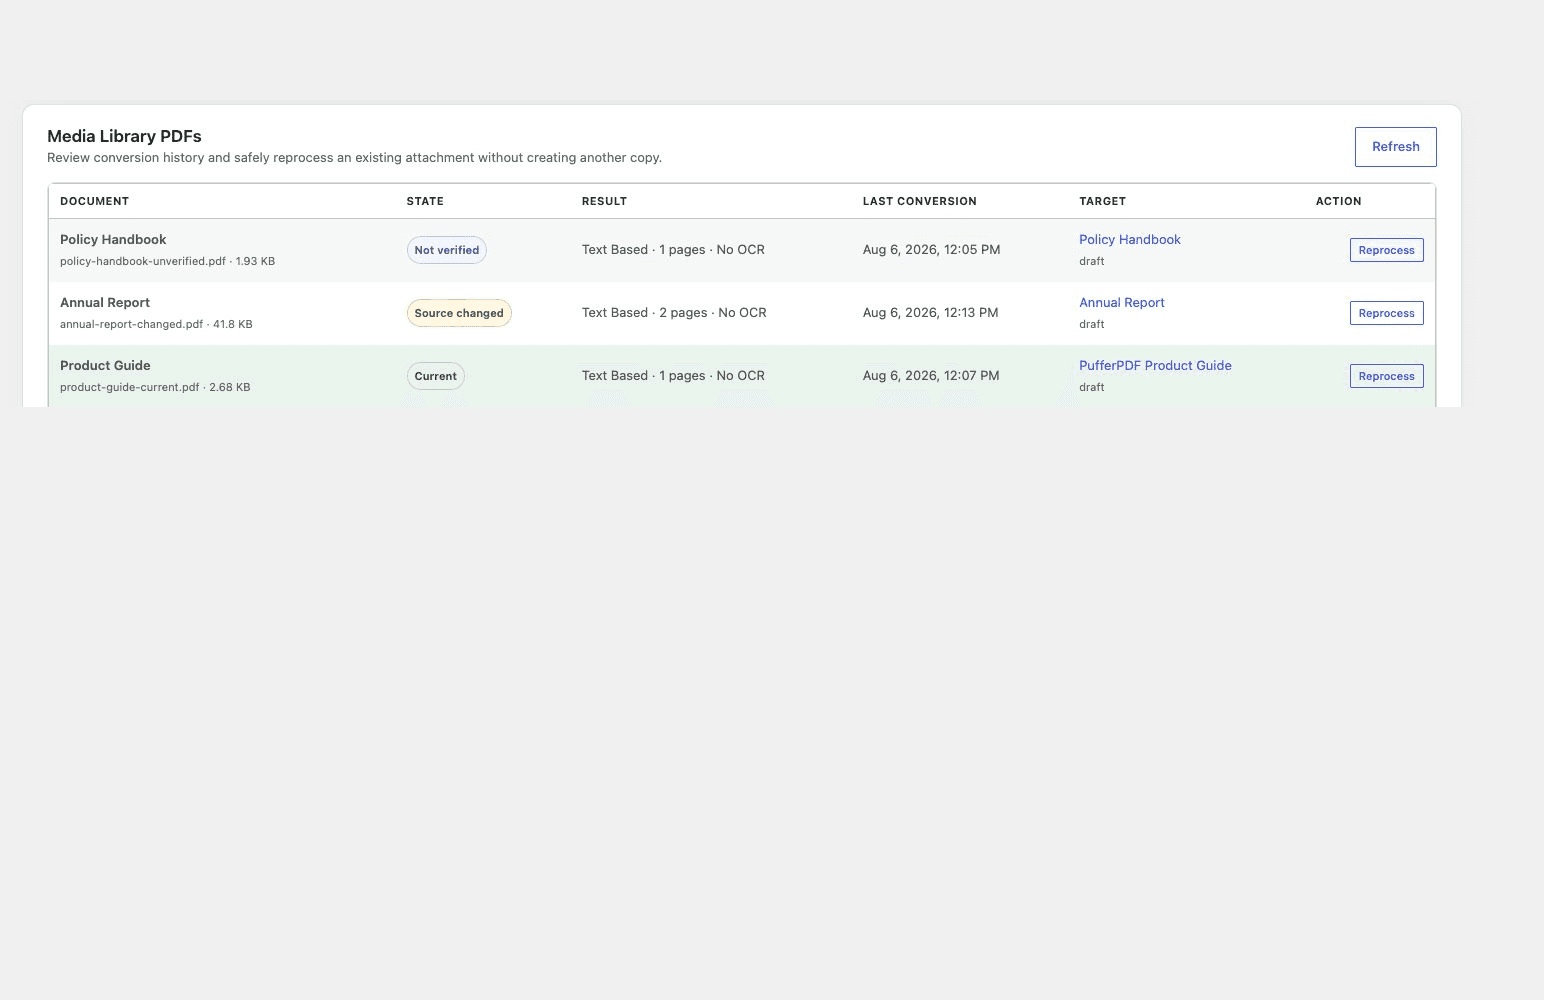Click the 'Review conversion history' description text

click(354, 158)
